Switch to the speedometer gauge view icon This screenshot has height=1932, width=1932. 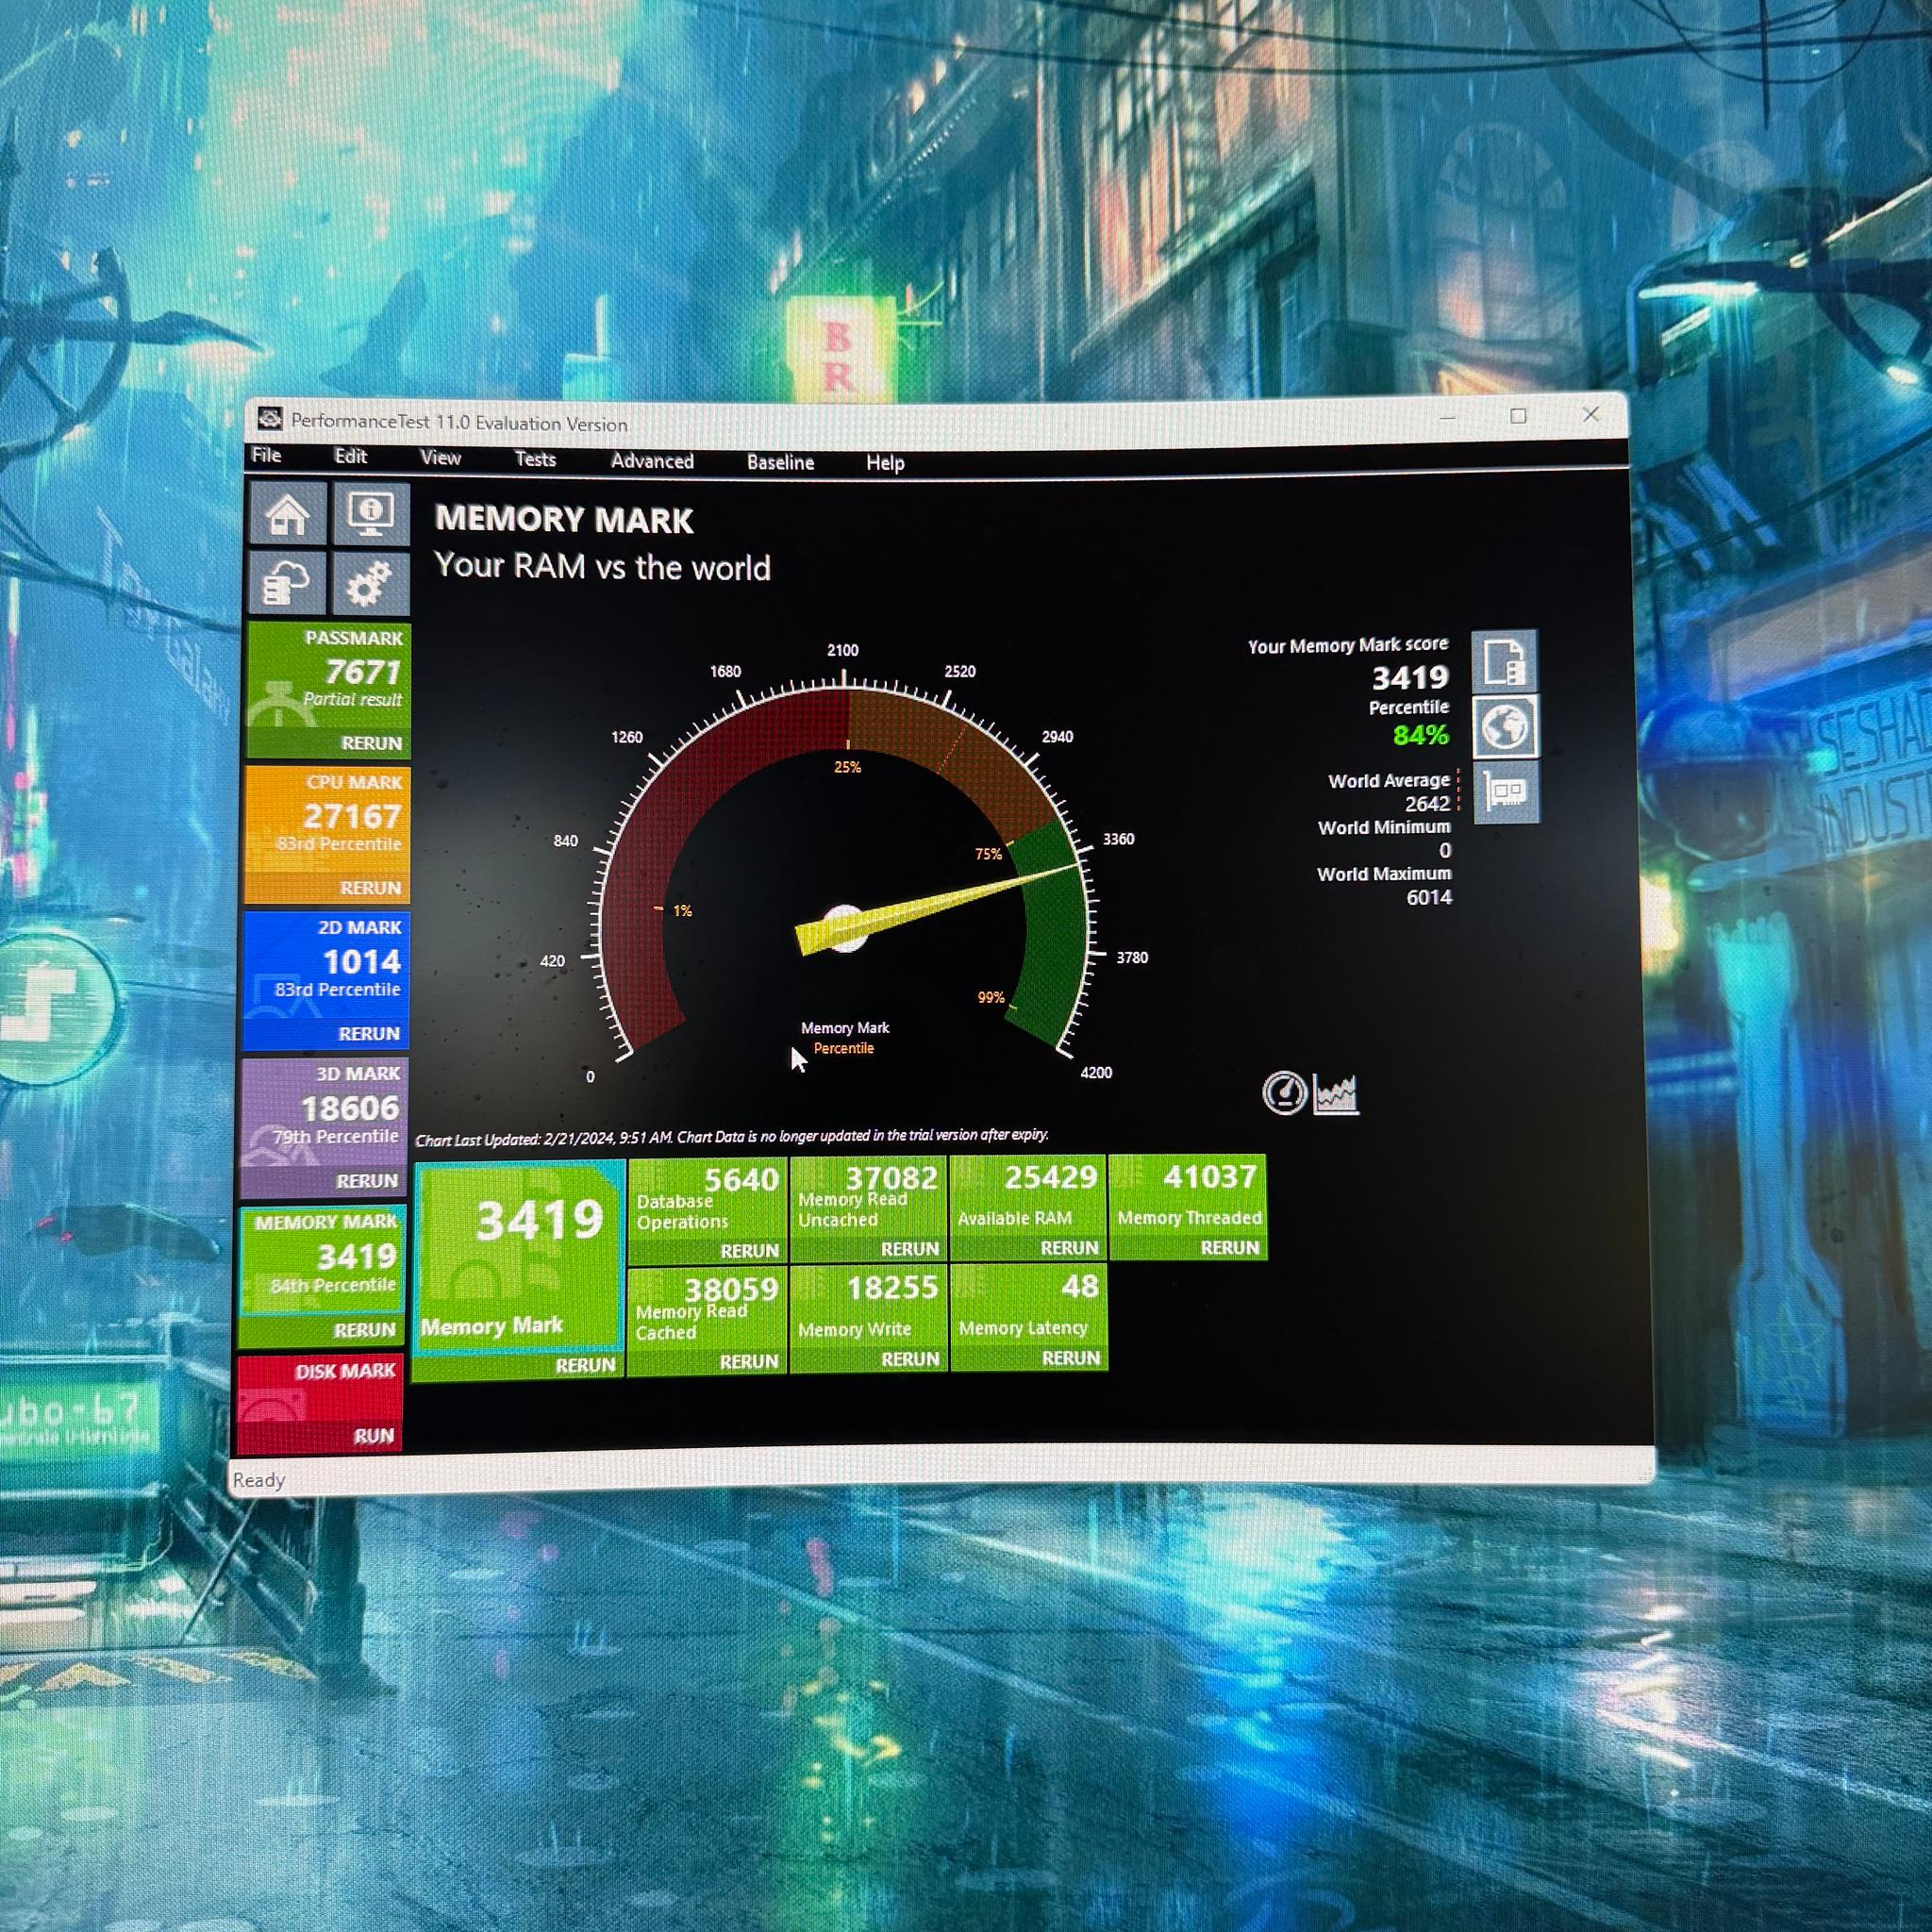(1285, 1093)
